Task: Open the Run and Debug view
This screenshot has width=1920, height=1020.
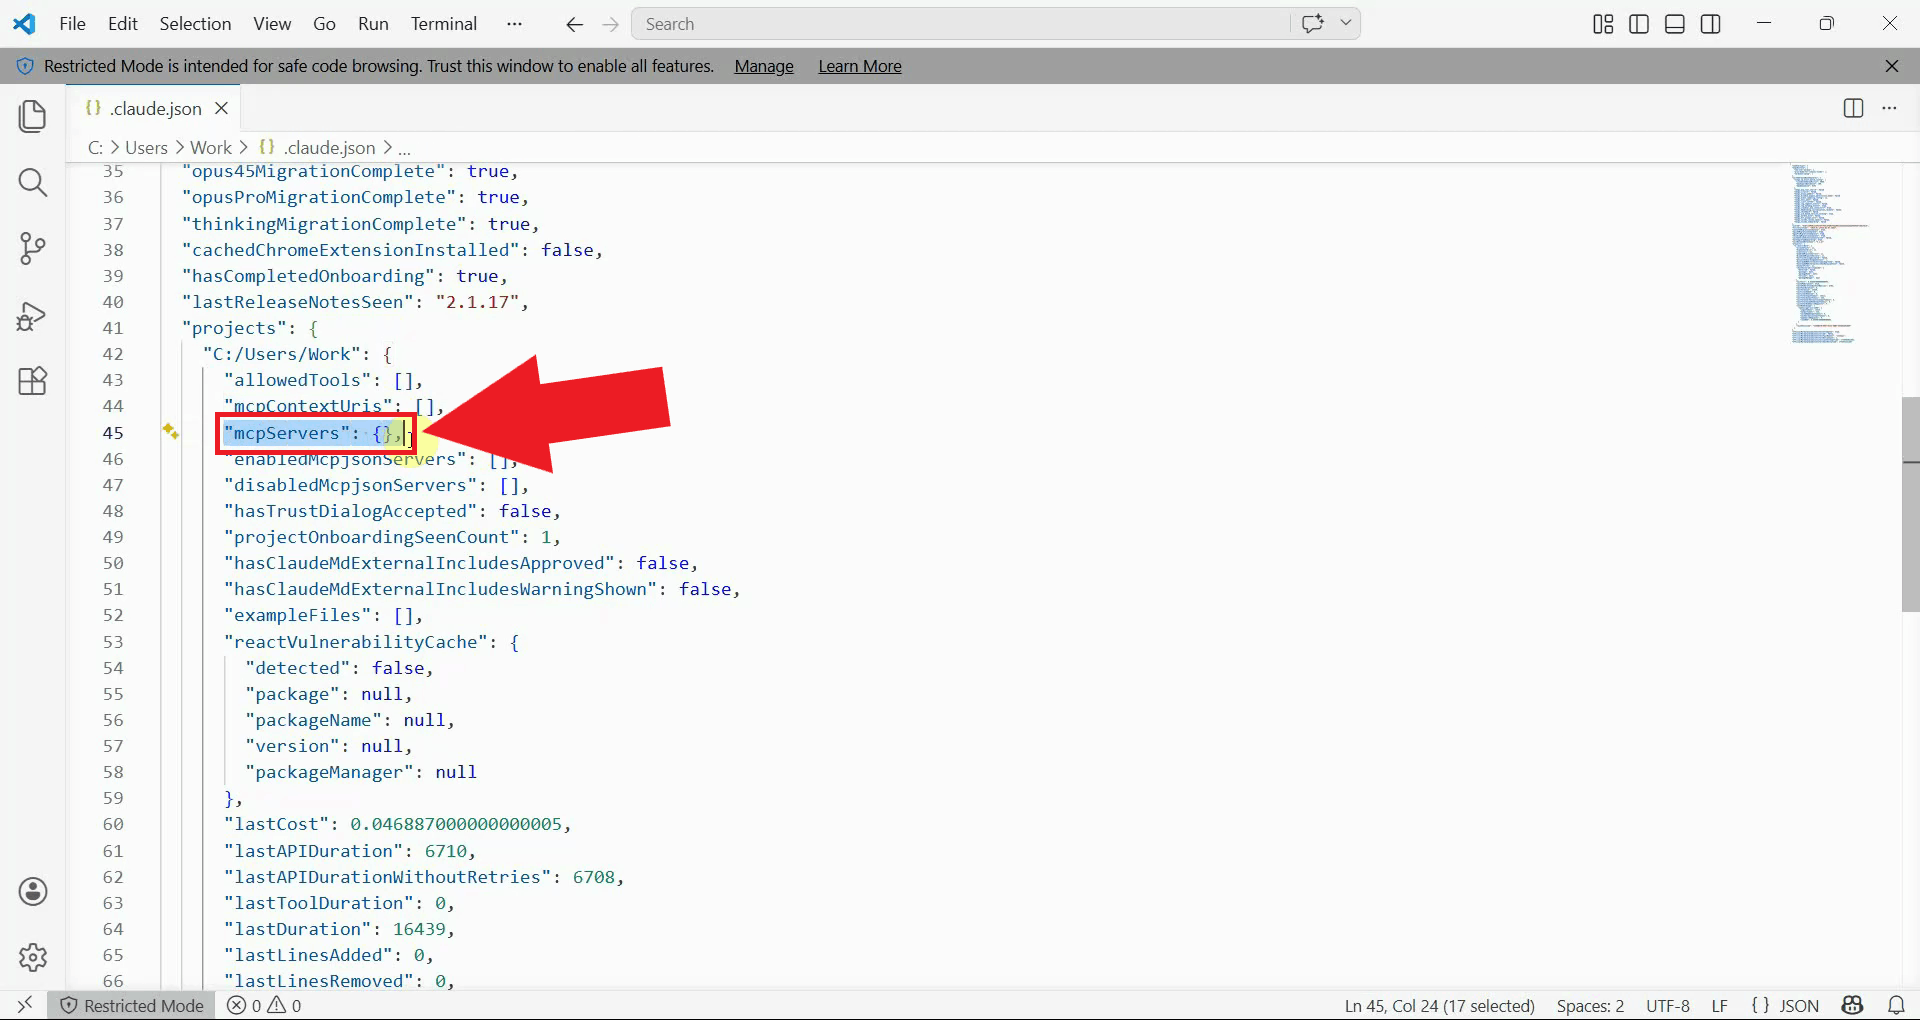Action: (x=33, y=316)
